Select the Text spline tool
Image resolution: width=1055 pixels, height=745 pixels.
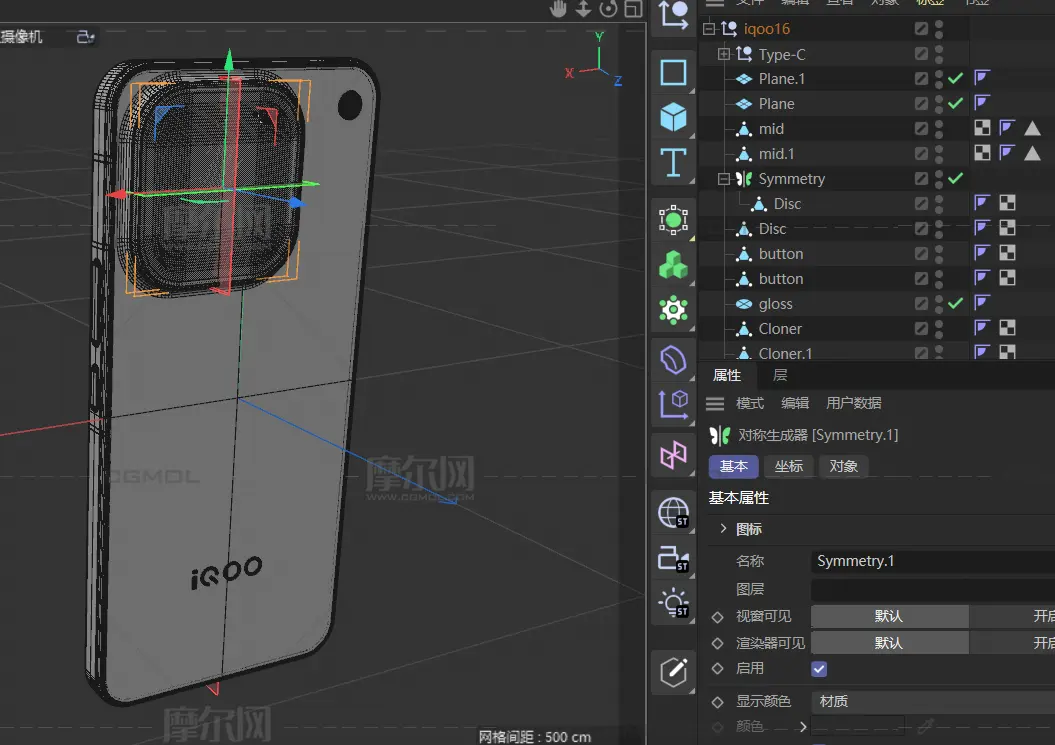point(673,162)
